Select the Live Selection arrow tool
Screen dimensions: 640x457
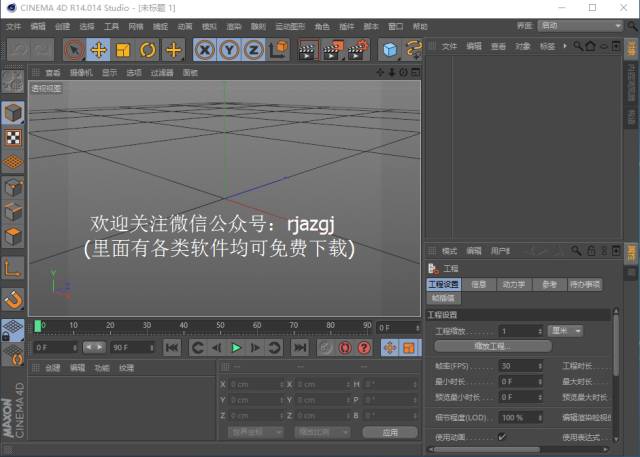(74, 49)
